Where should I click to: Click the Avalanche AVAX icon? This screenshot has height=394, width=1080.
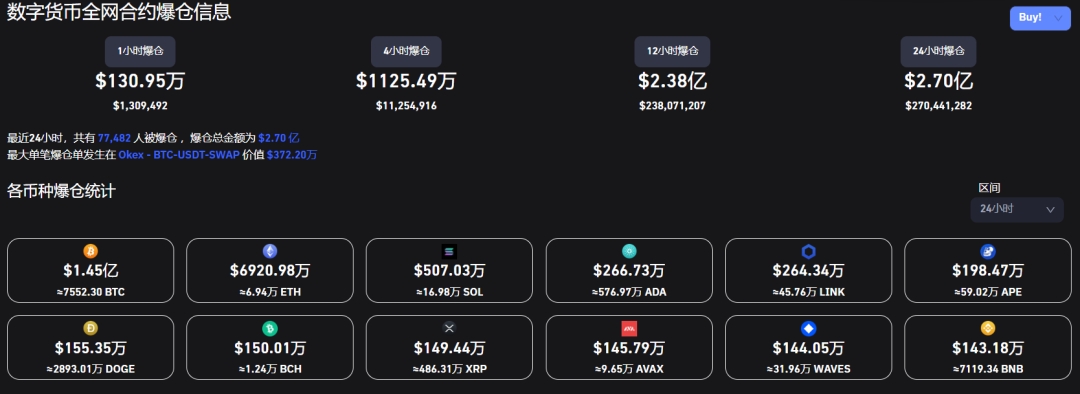coord(629,329)
